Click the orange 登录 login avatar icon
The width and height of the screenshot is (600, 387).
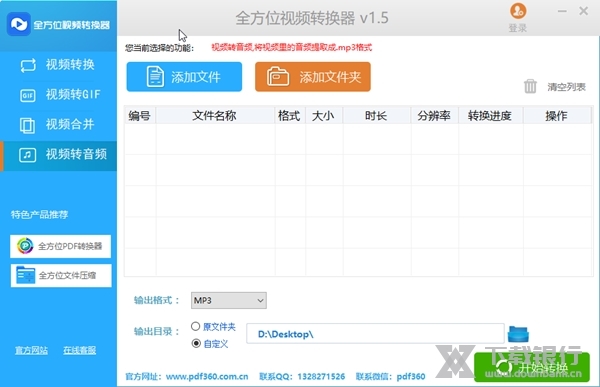(x=518, y=11)
